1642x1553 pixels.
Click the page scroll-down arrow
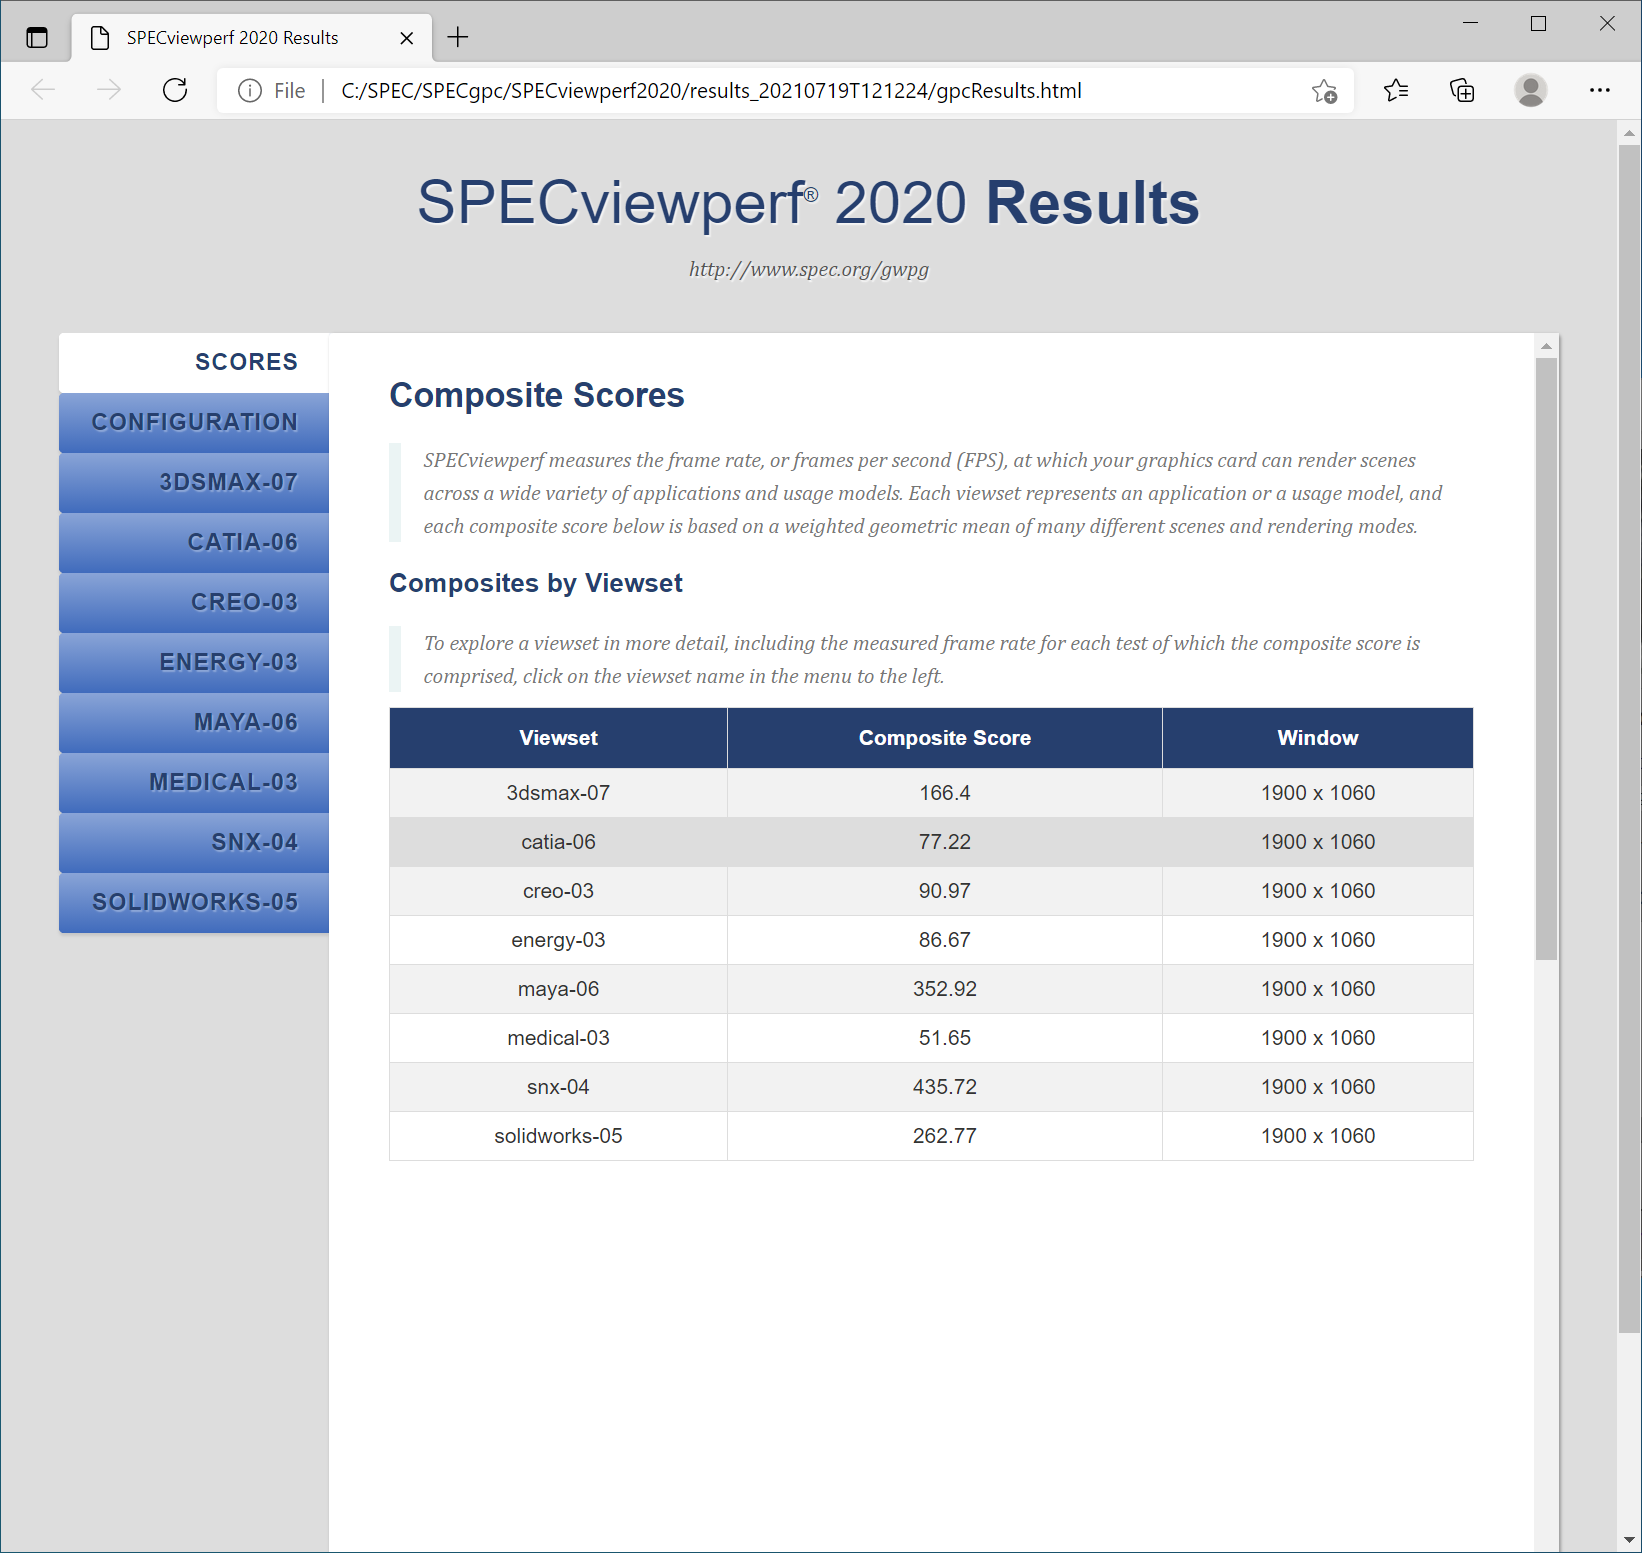[x=1629, y=1540]
